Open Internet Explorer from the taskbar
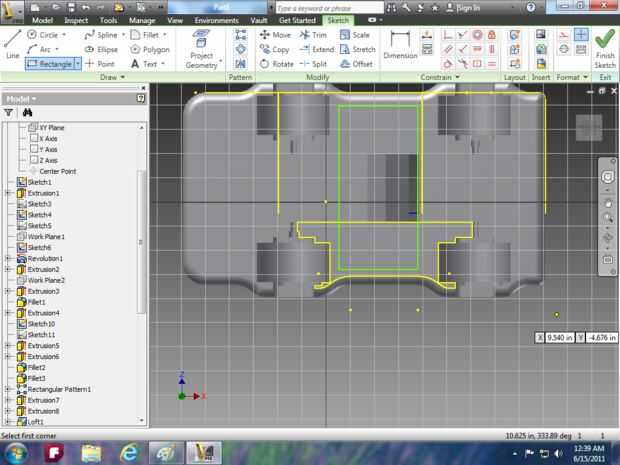The width and height of the screenshot is (620, 465). click(129, 453)
